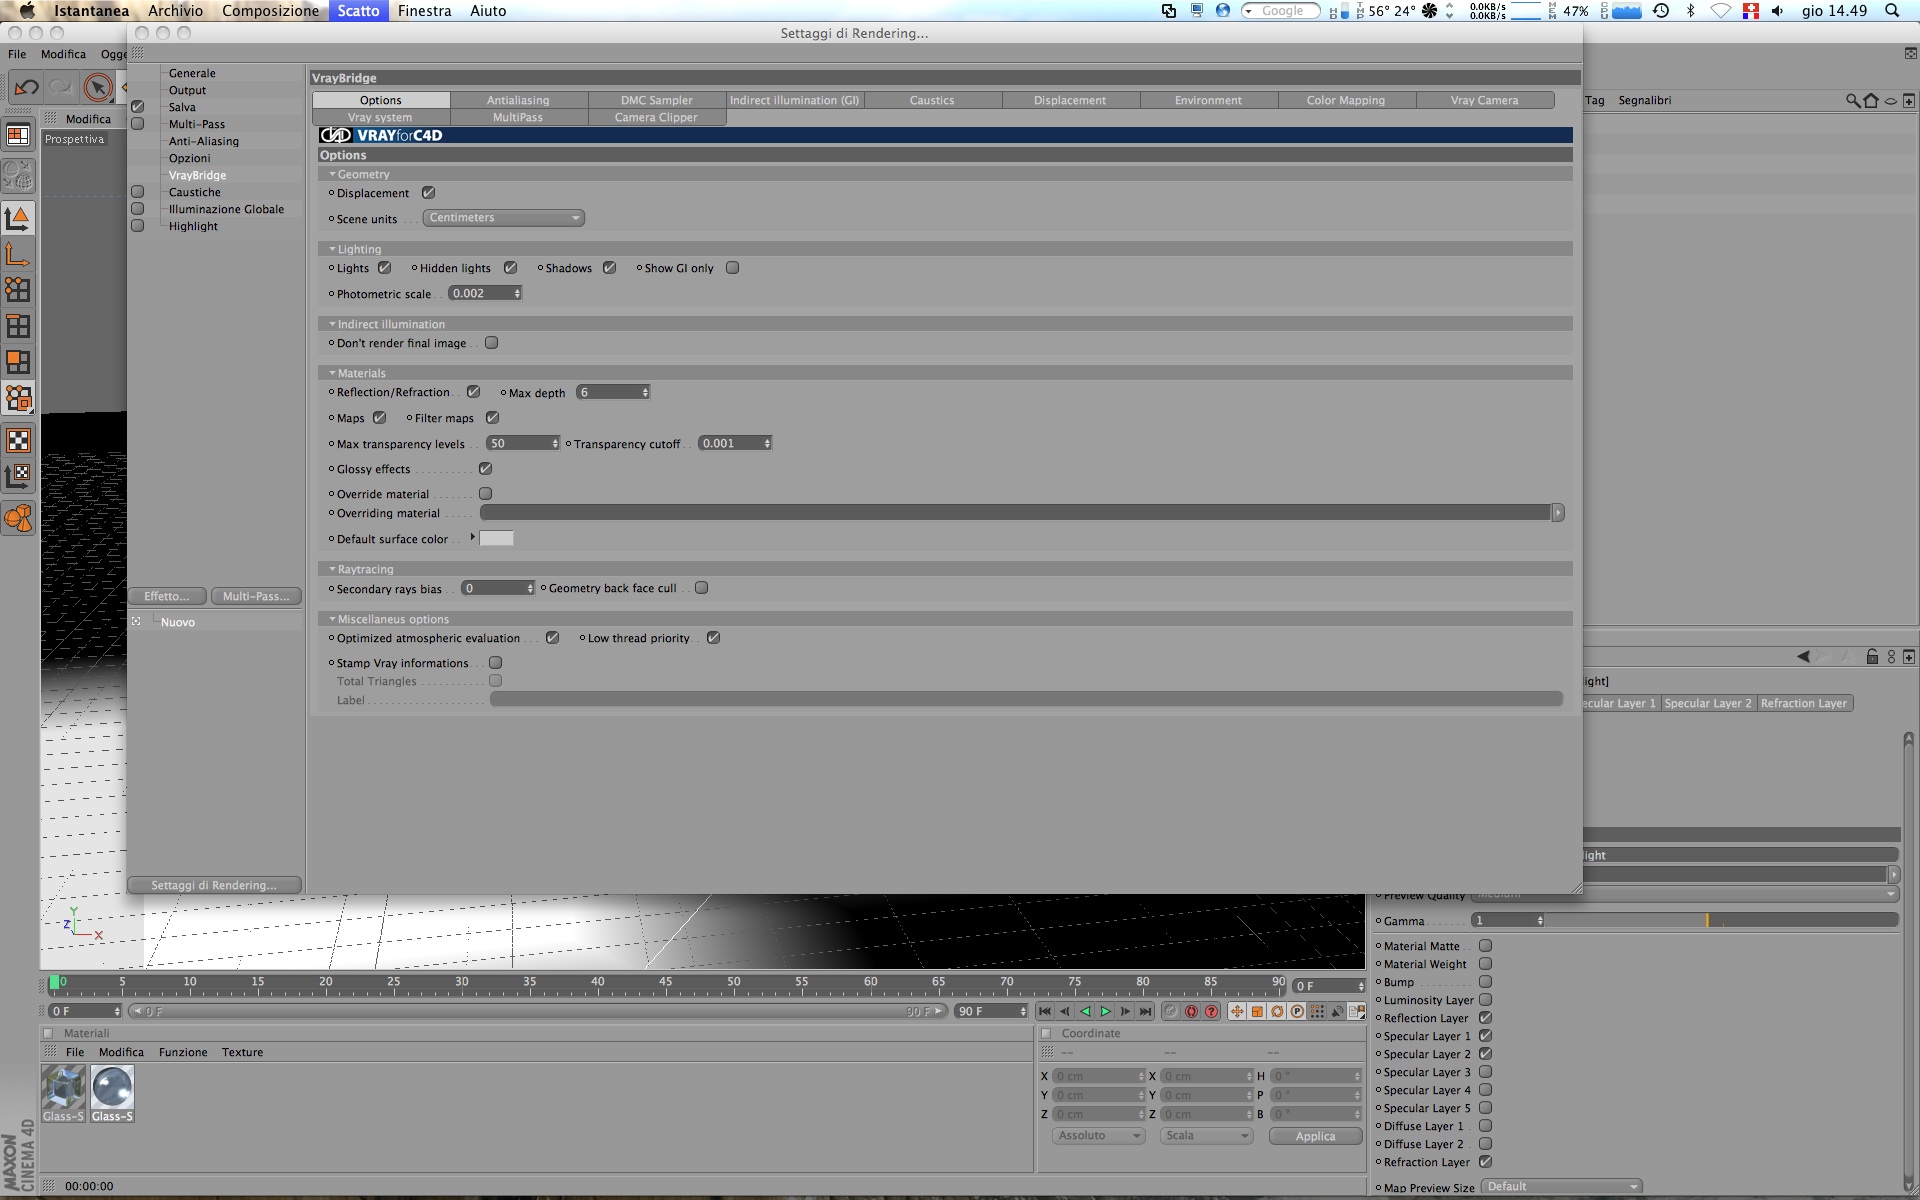Click the Applica button
Viewport: 1920px width, 1200px height.
click(1315, 1136)
